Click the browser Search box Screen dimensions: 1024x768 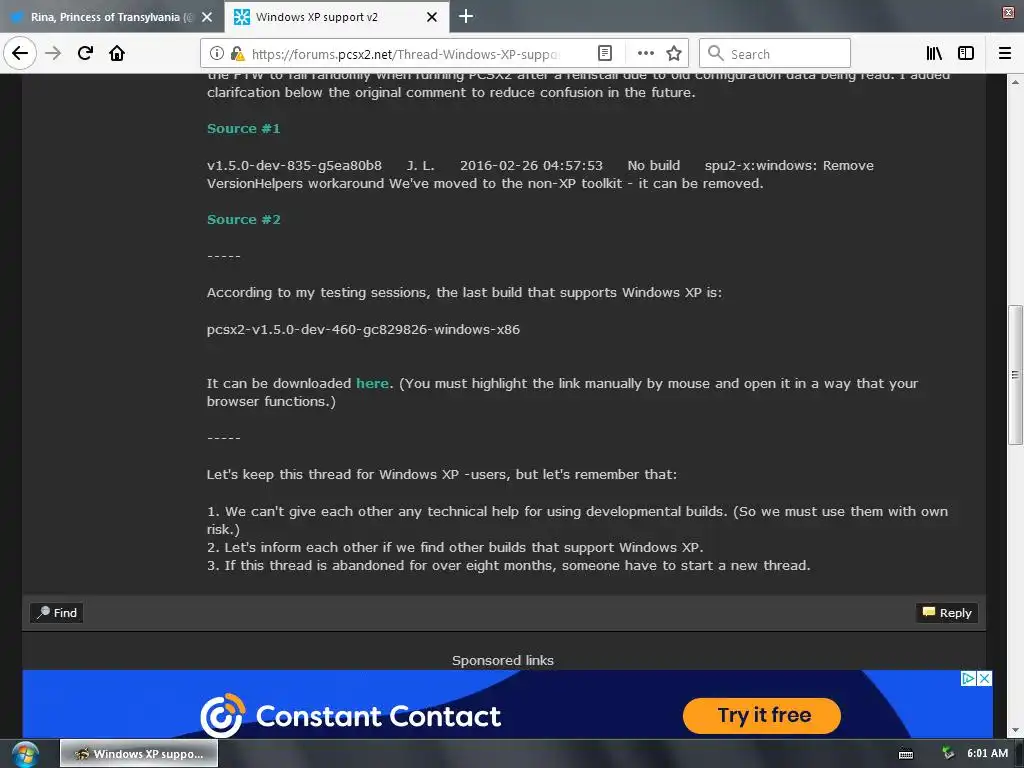[x=775, y=54]
